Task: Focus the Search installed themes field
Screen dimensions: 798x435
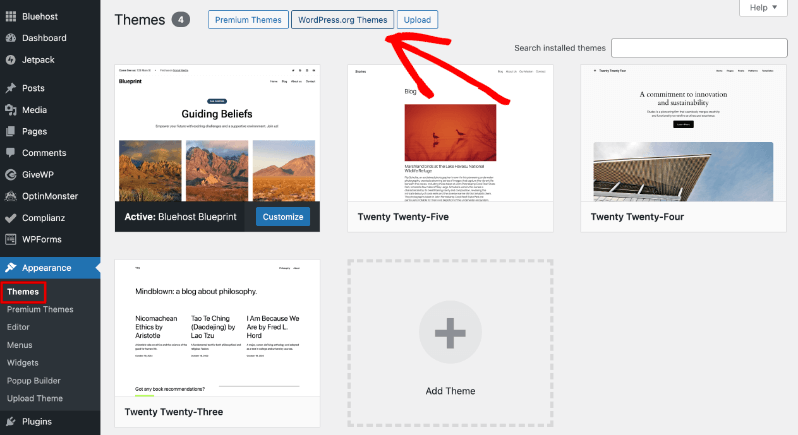Action: point(699,48)
